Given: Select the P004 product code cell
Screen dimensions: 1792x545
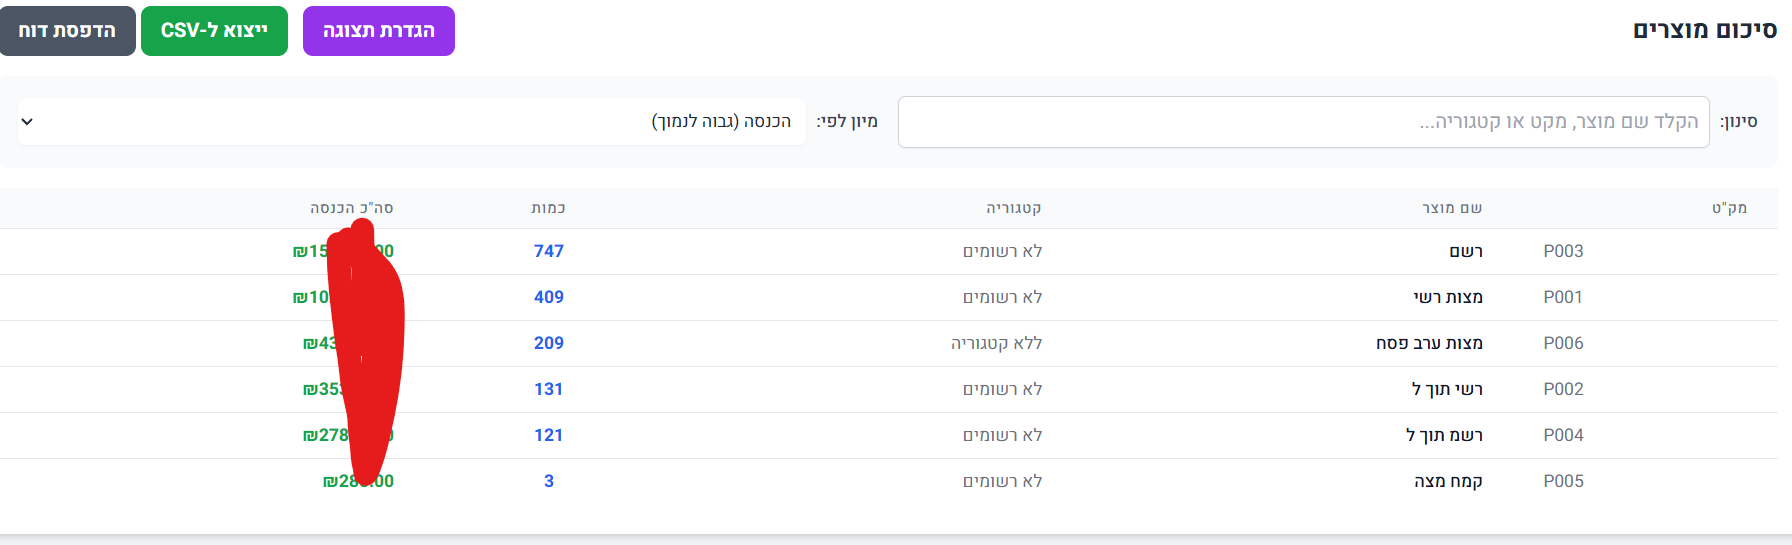Looking at the screenshot, I should pos(1563,435).
